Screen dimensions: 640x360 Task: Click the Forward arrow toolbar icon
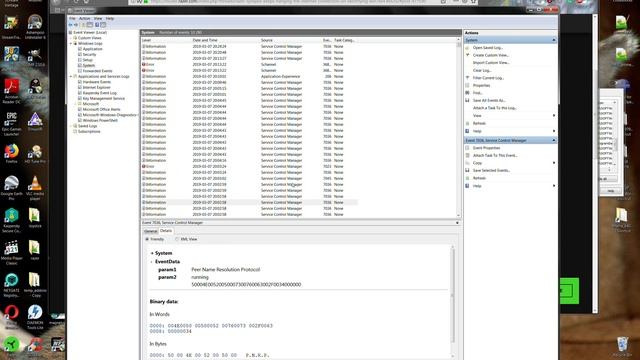(76, 25)
